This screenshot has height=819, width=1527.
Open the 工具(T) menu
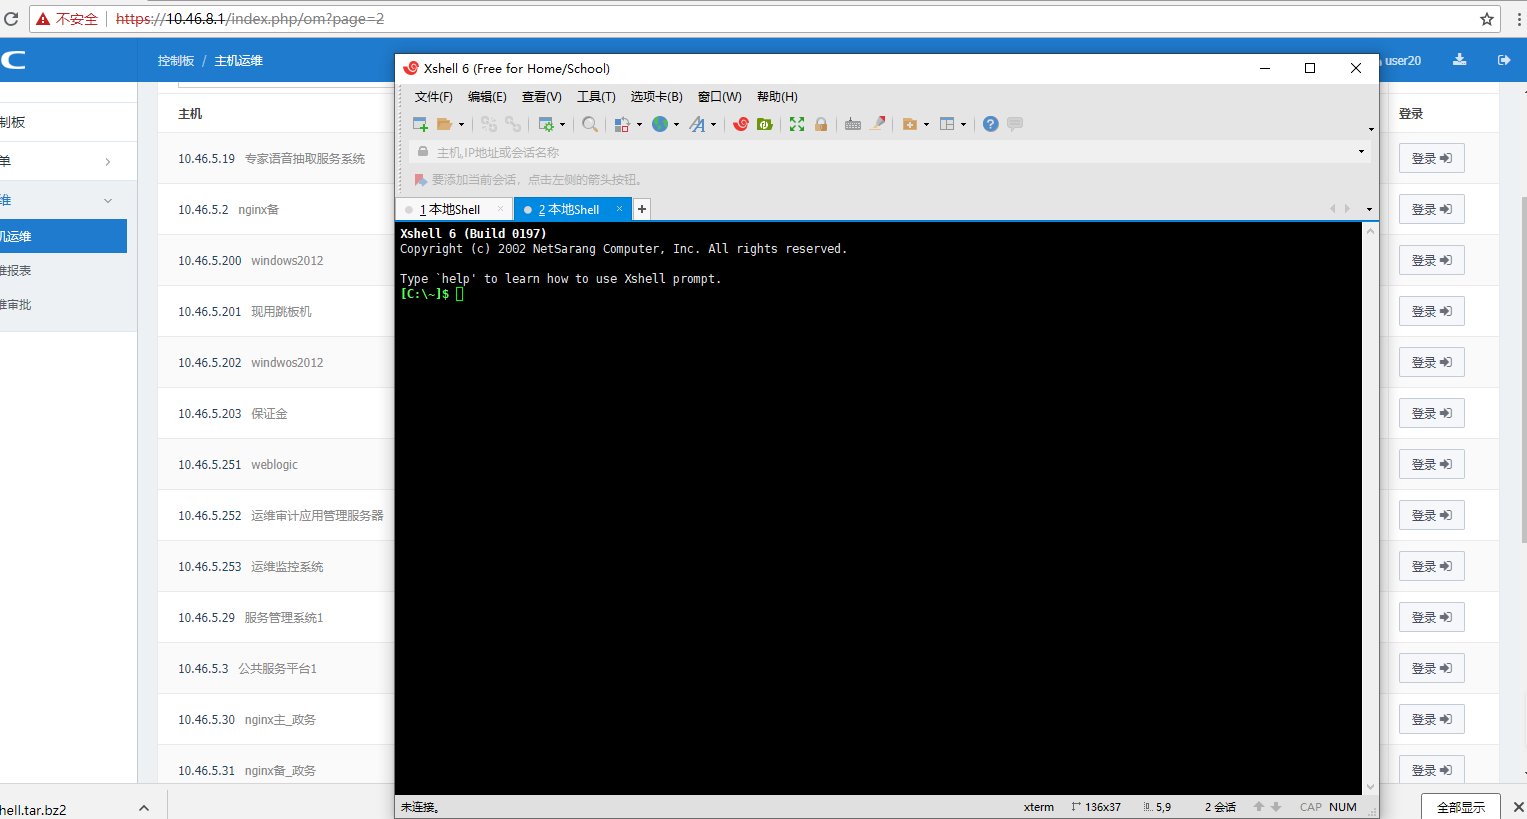596,97
